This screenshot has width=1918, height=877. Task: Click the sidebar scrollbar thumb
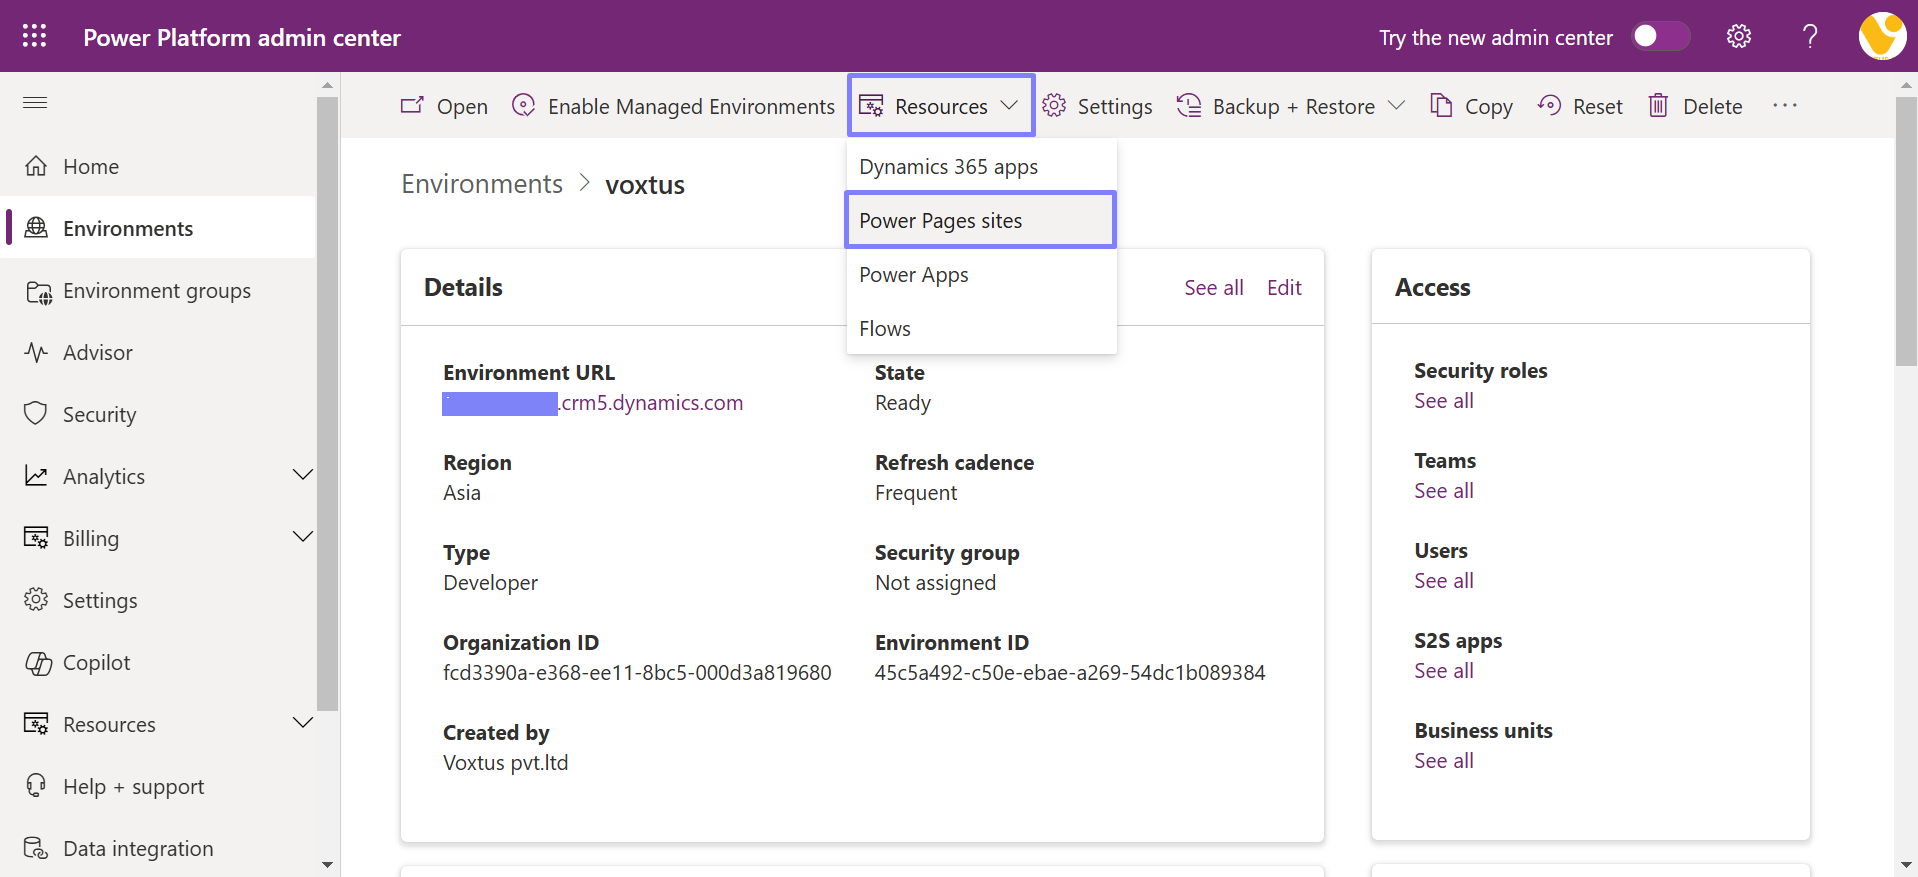pos(327,403)
